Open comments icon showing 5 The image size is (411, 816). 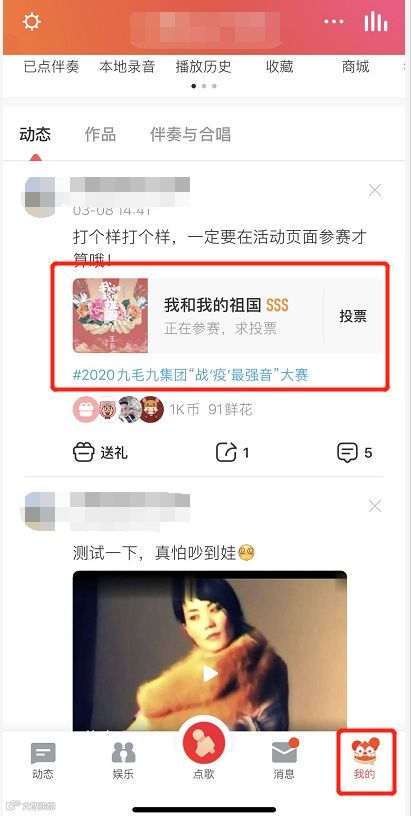click(347, 452)
